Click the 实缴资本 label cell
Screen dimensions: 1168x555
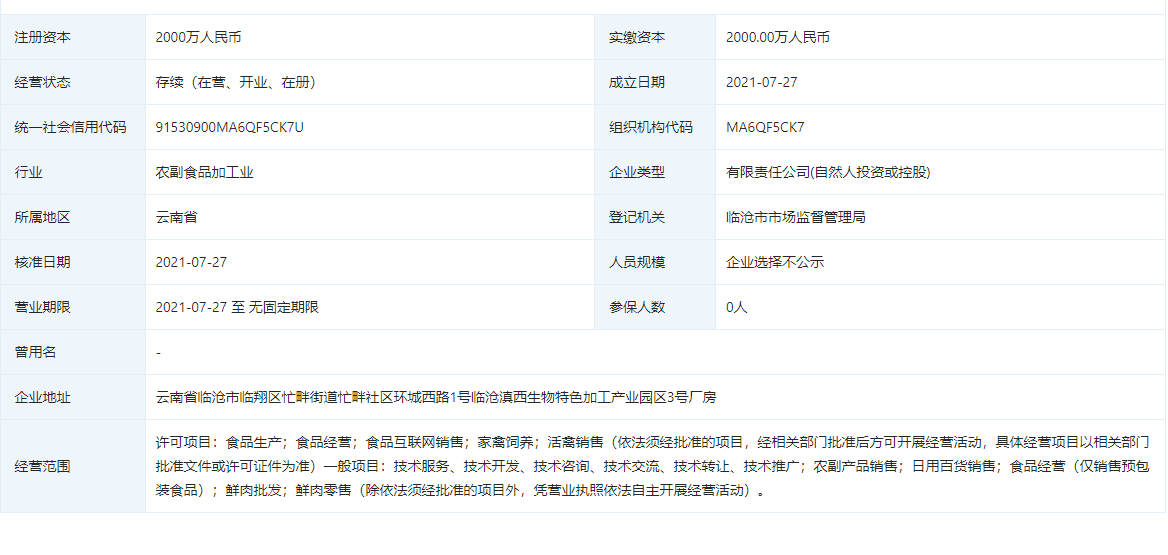655,37
